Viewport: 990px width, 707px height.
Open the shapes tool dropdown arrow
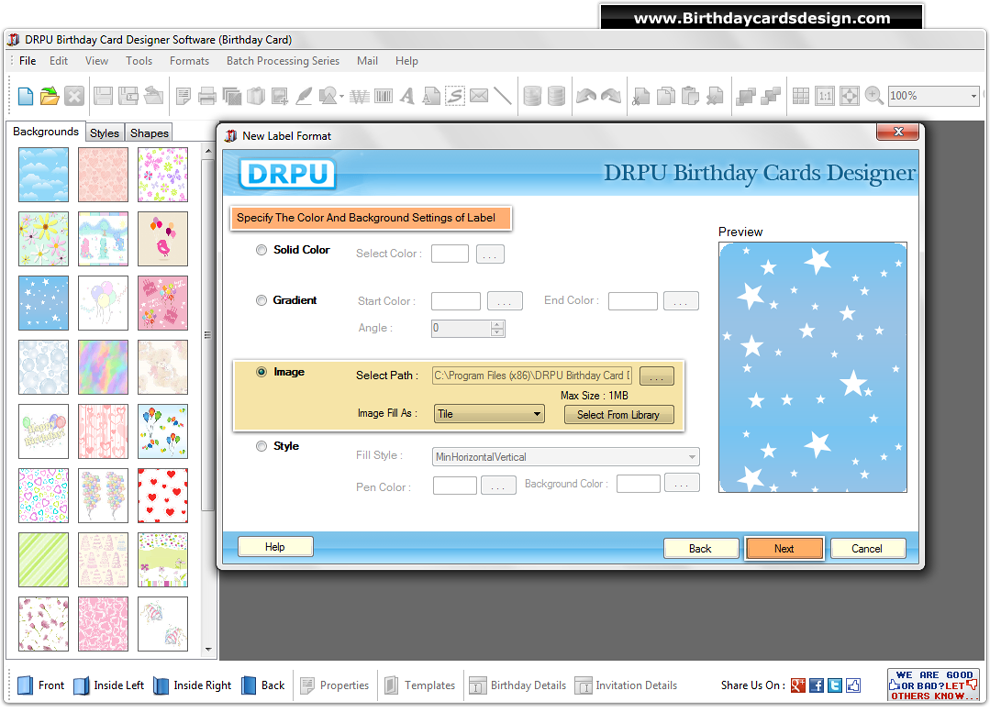point(342,97)
